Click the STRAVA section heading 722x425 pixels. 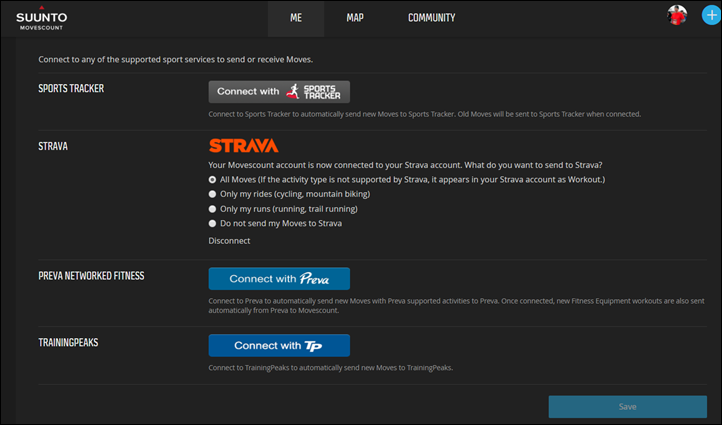click(53, 146)
